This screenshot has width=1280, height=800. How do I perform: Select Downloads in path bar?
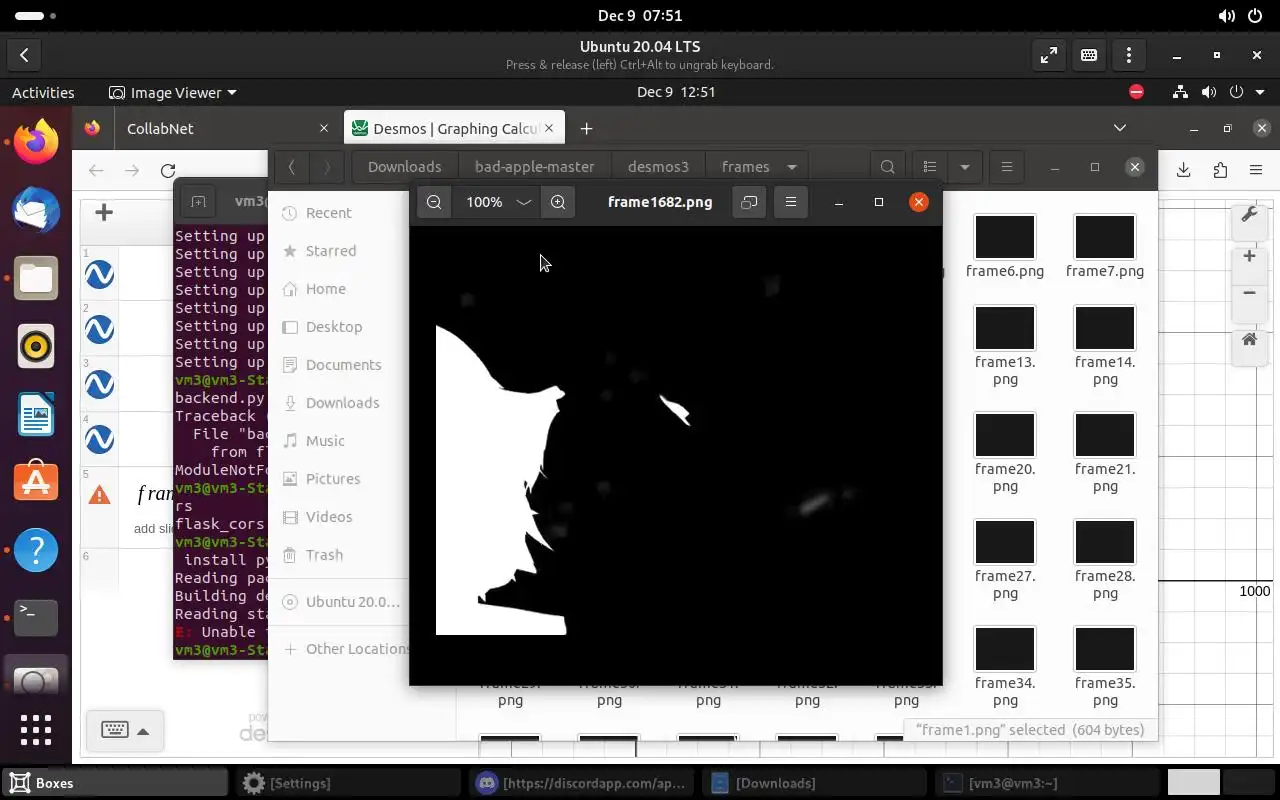[x=404, y=167]
